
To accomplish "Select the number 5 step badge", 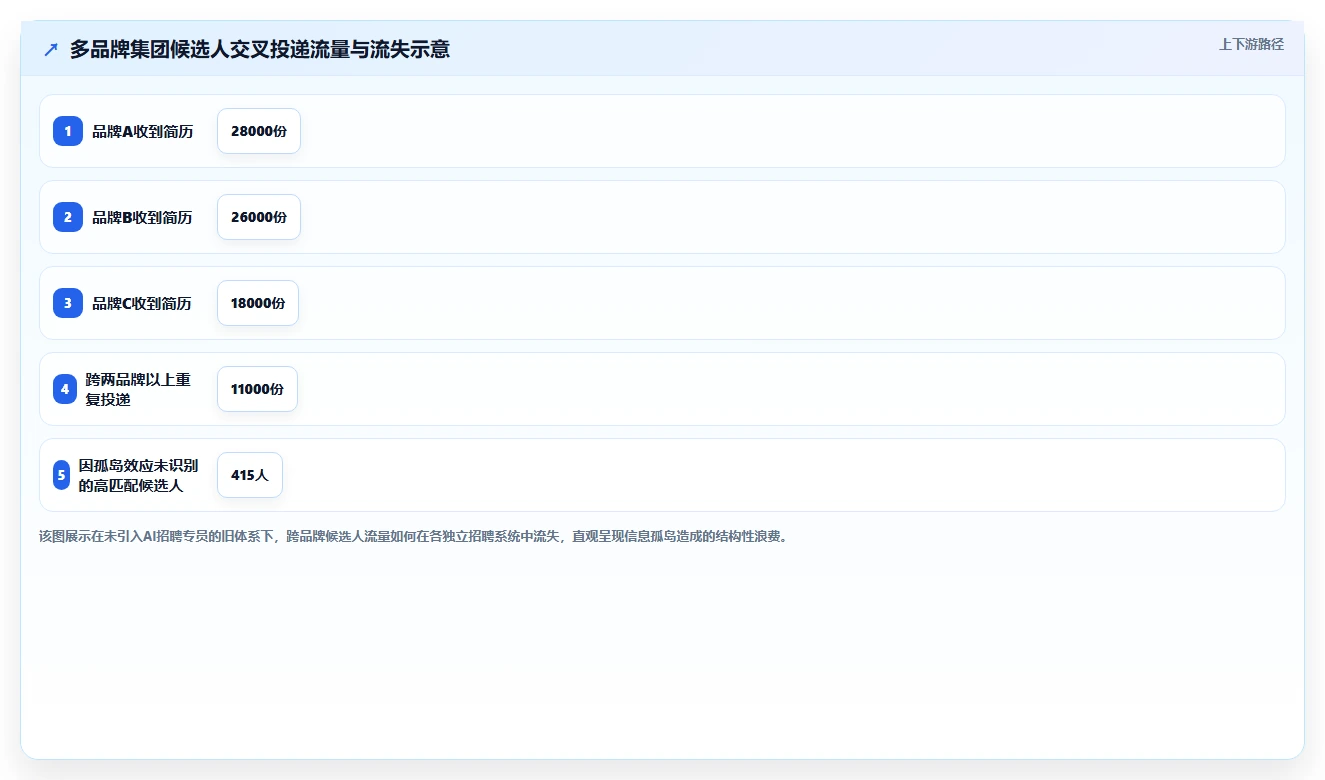I will [61, 475].
